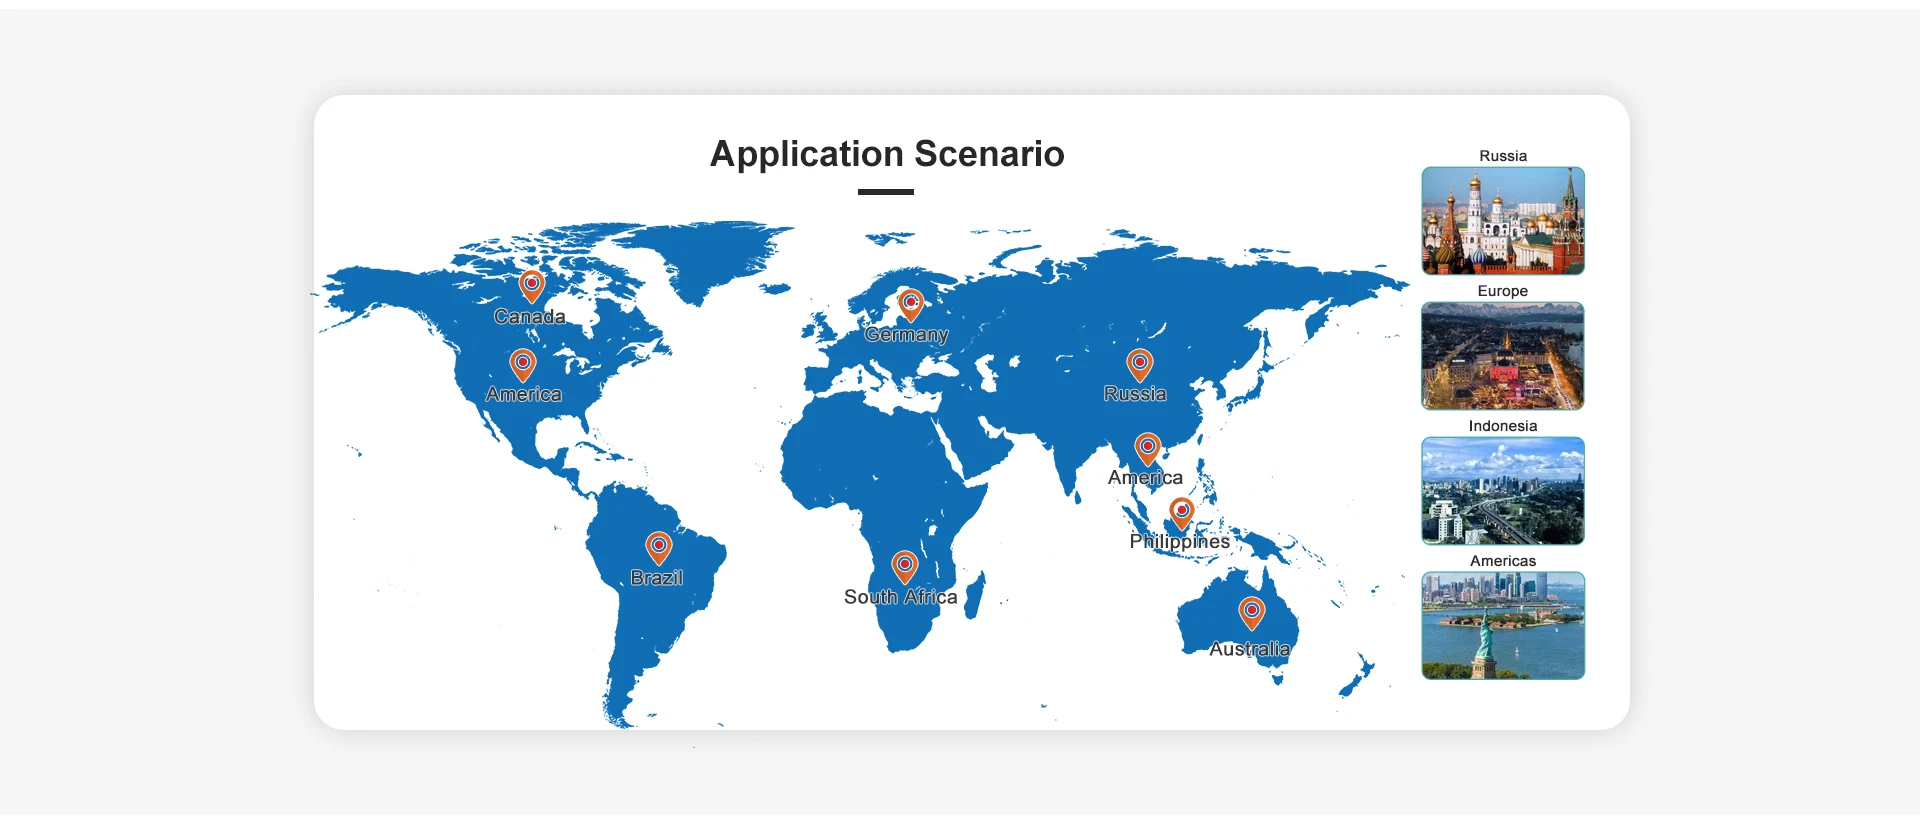This screenshot has height=824, width=1920.
Task: Open the Russia Kremlin cathedral thumbnail
Action: click(1502, 221)
